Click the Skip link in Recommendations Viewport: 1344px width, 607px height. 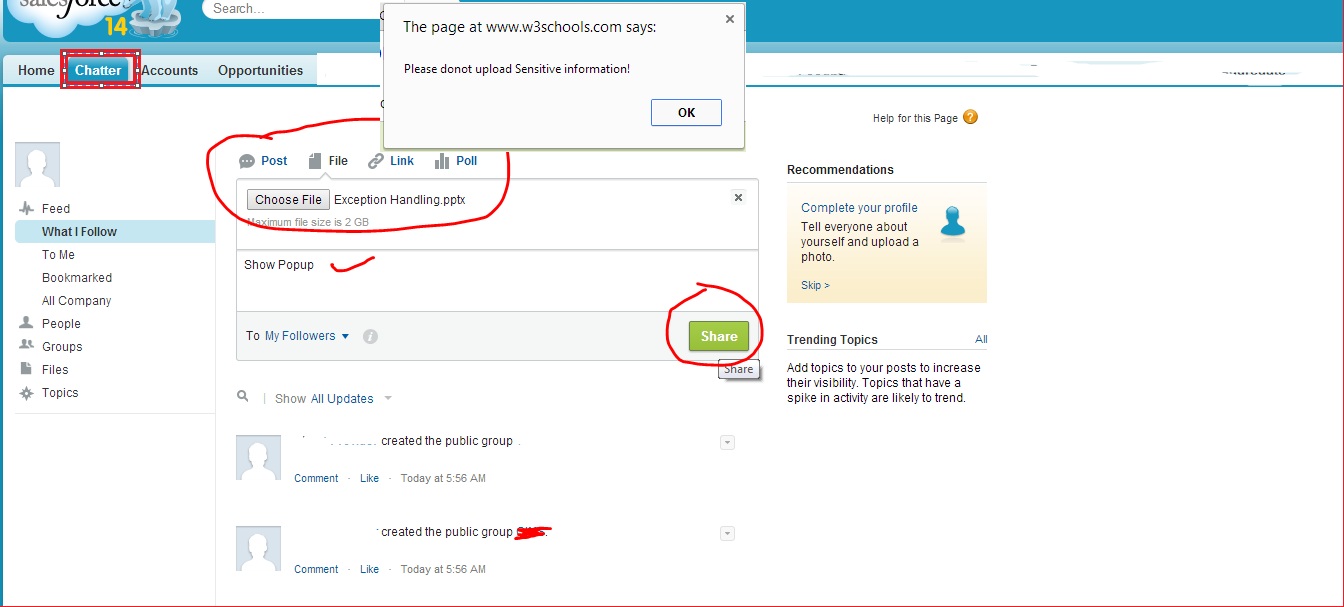tap(815, 285)
